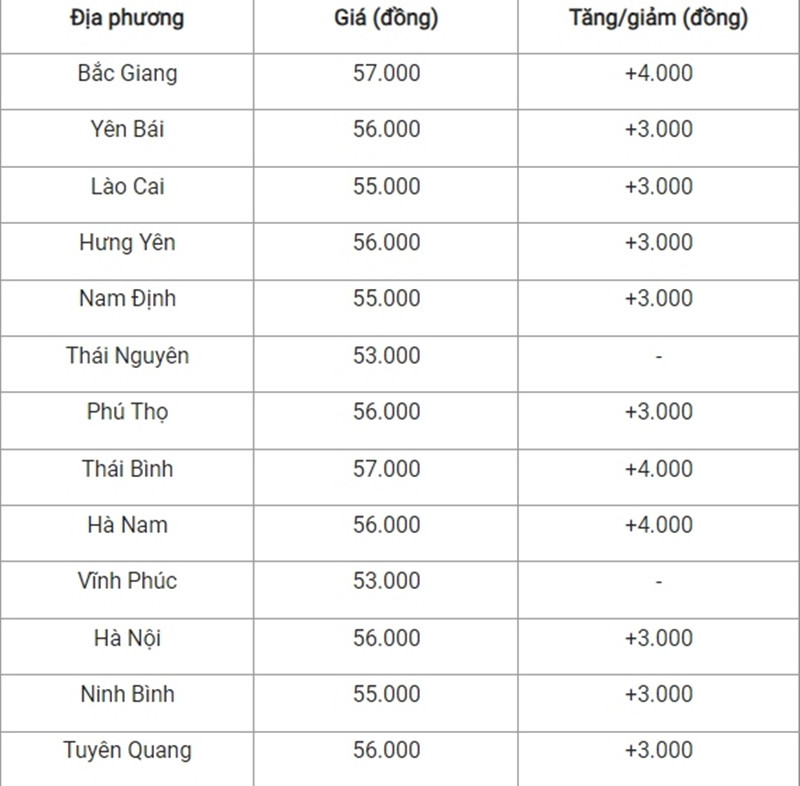Click the Địa phương column header

(x=127, y=18)
